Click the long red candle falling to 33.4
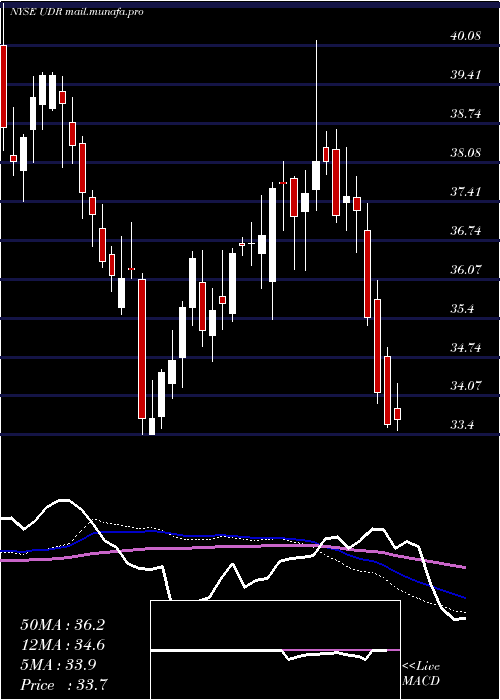This screenshot has width=500, height=700. pyautogui.click(x=142, y=349)
